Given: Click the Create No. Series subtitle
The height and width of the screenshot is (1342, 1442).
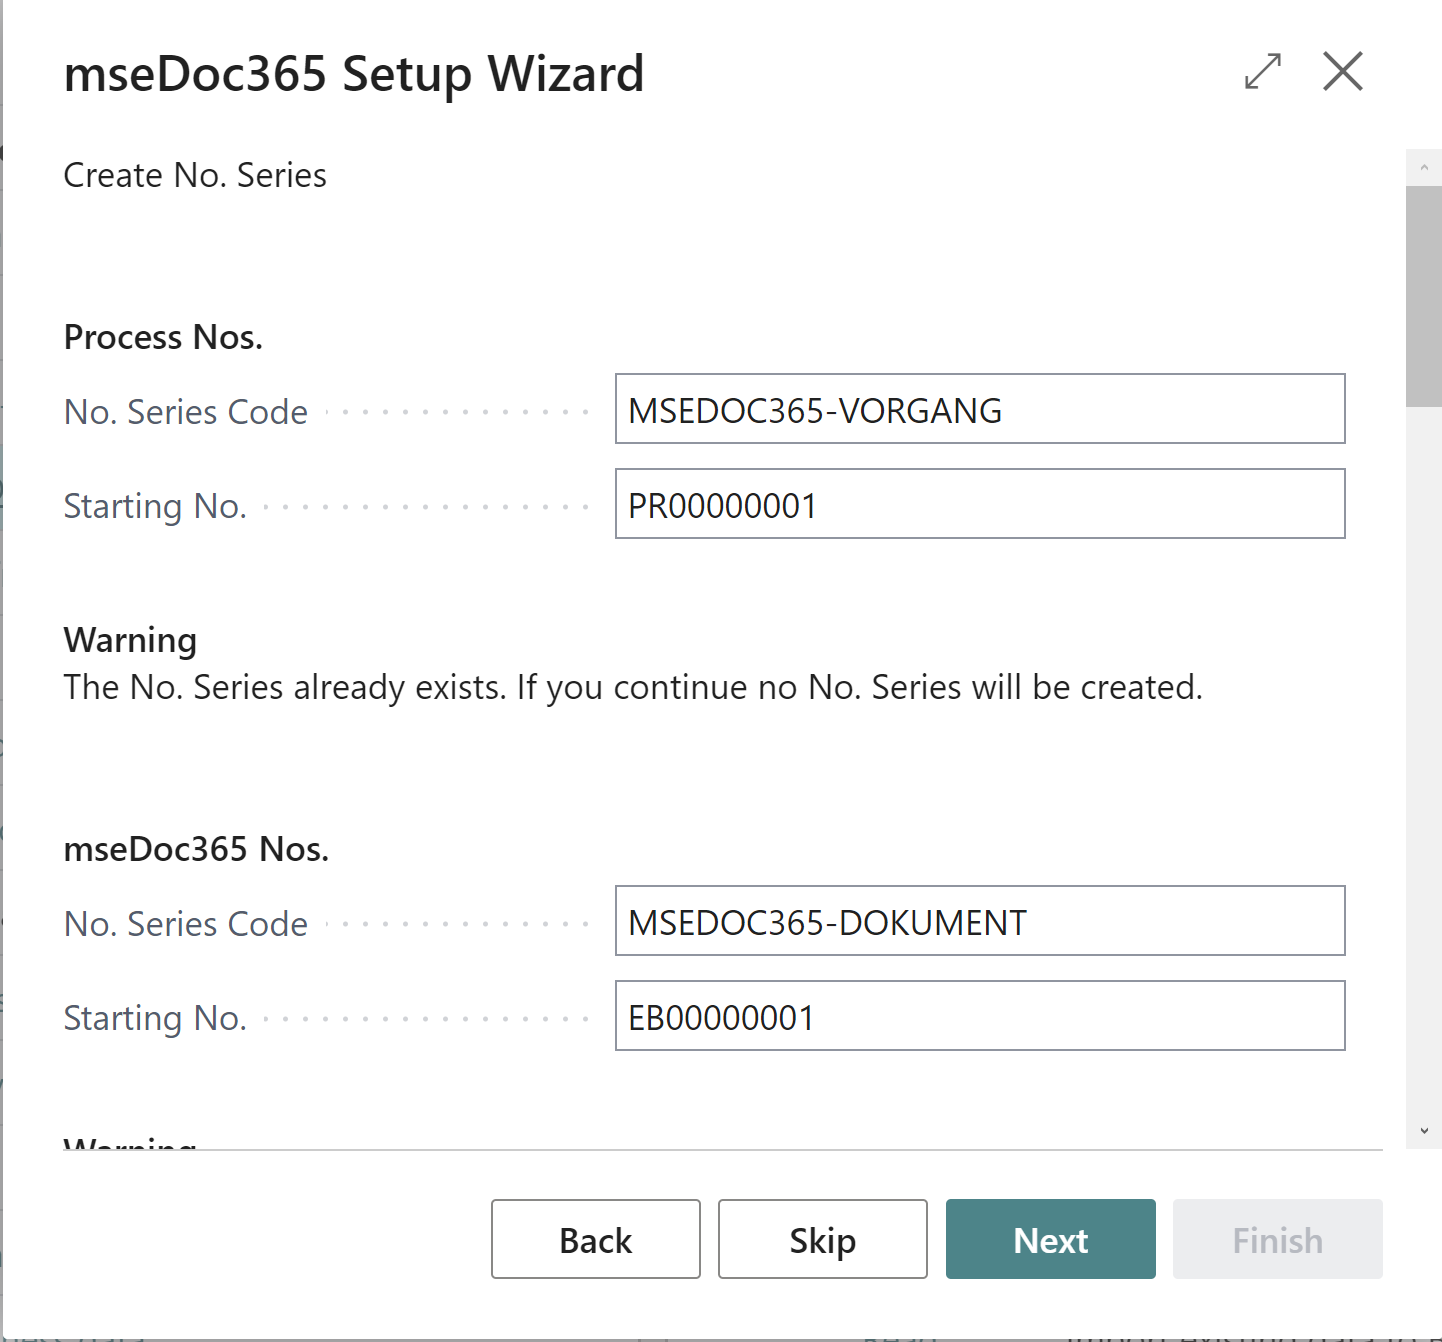Looking at the screenshot, I should click(195, 174).
